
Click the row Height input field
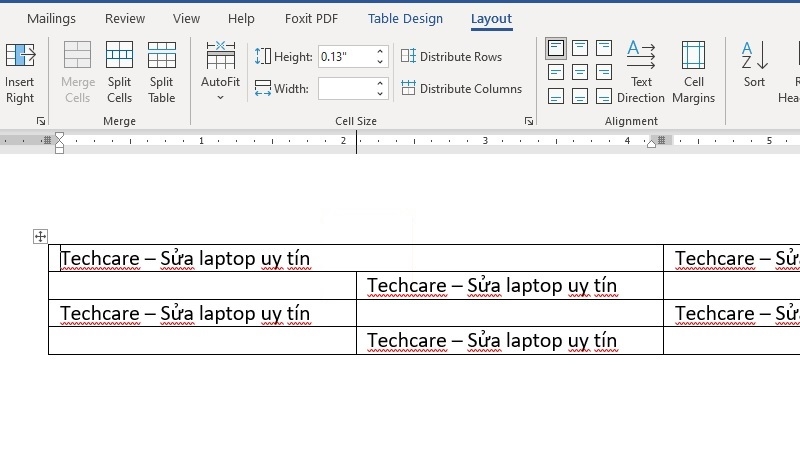click(x=347, y=57)
